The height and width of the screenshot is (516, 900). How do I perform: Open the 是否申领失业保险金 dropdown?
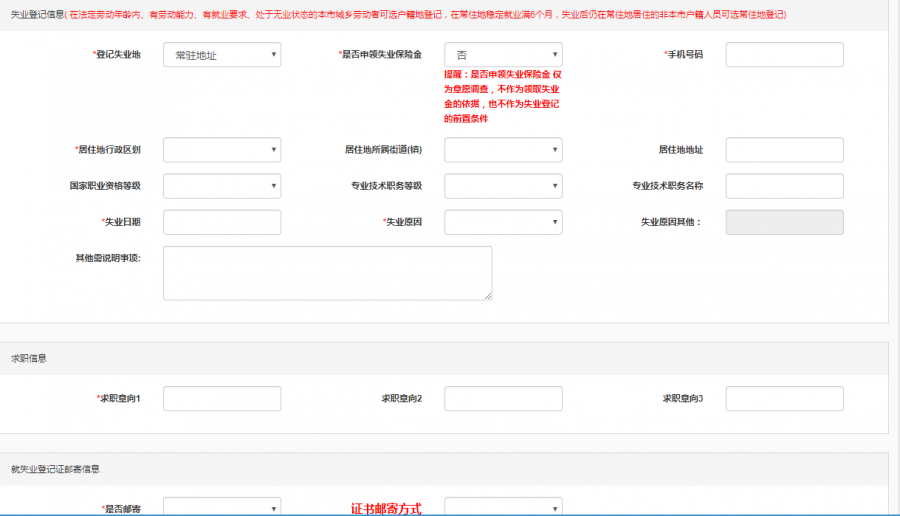[x=503, y=55]
